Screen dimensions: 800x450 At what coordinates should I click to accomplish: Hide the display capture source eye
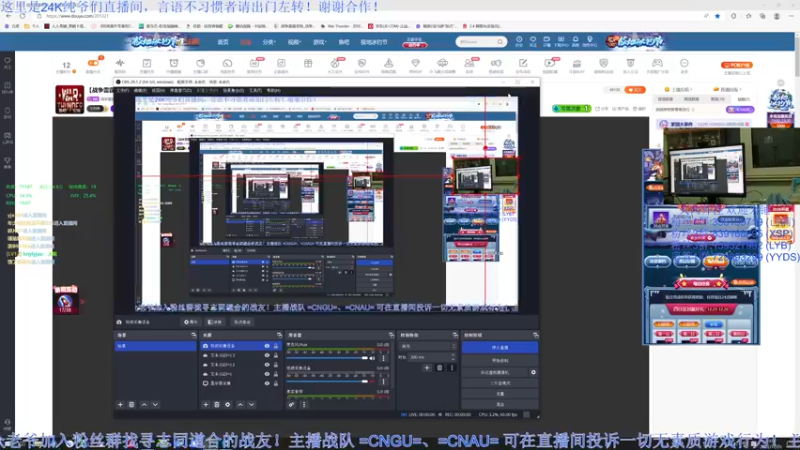[x=267, y=383]
